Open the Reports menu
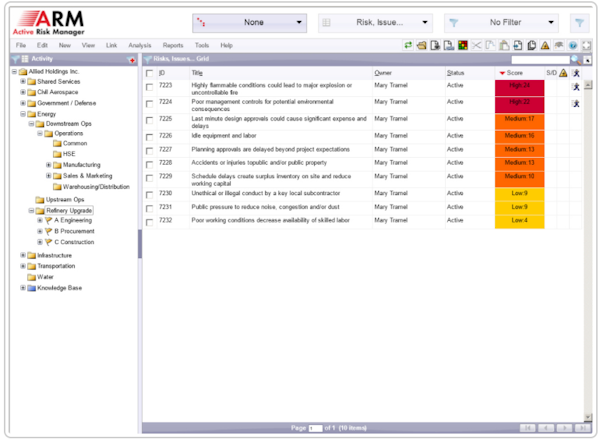 point(173,46)
